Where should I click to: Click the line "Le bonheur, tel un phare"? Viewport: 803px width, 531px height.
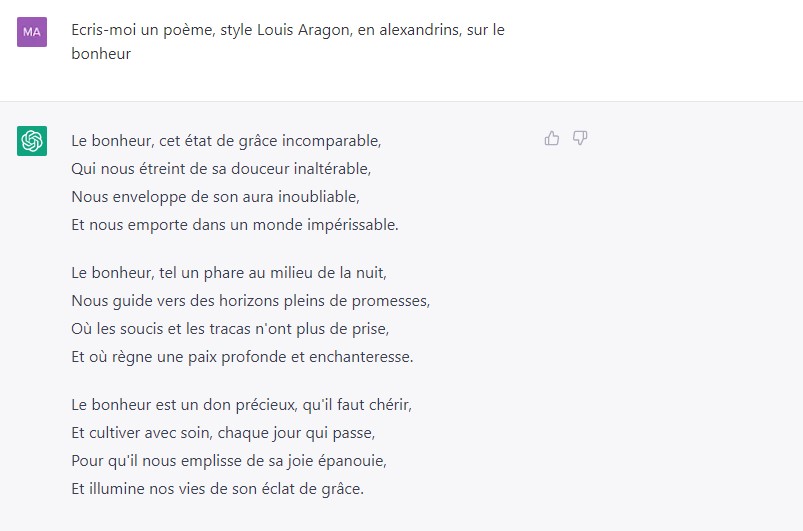[x=229, y=272]
